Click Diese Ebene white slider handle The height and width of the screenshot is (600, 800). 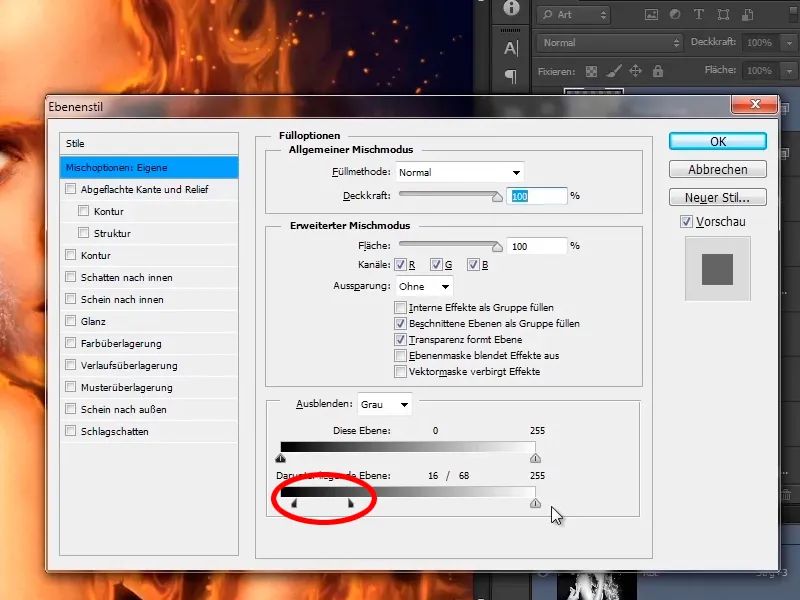(535, 458)
